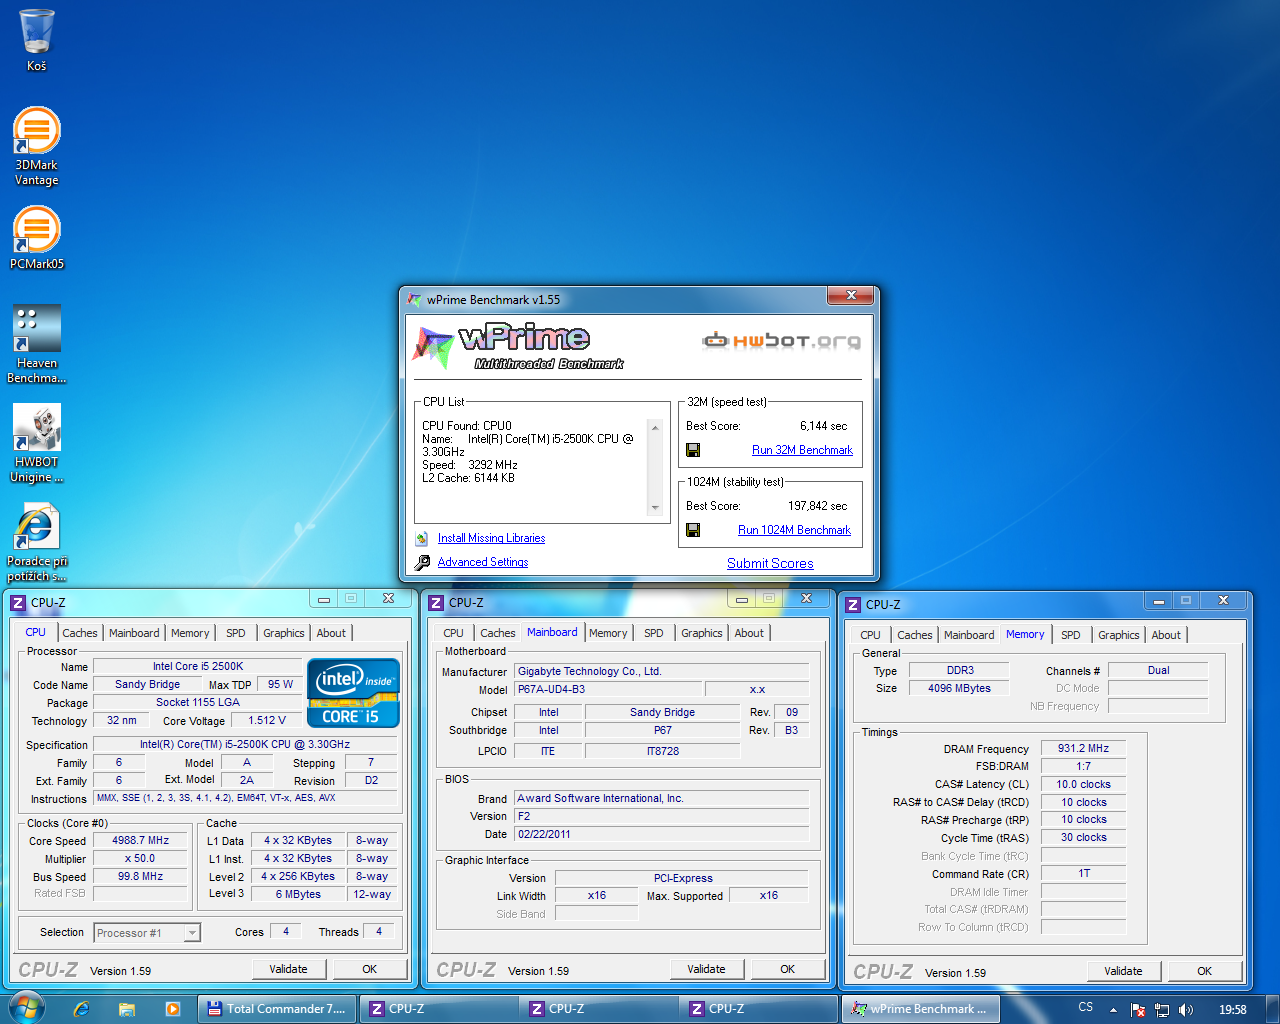Click the BIOS date 02/22/2011 field
Screen dimensions: 1280x1024
pos(661,834)
